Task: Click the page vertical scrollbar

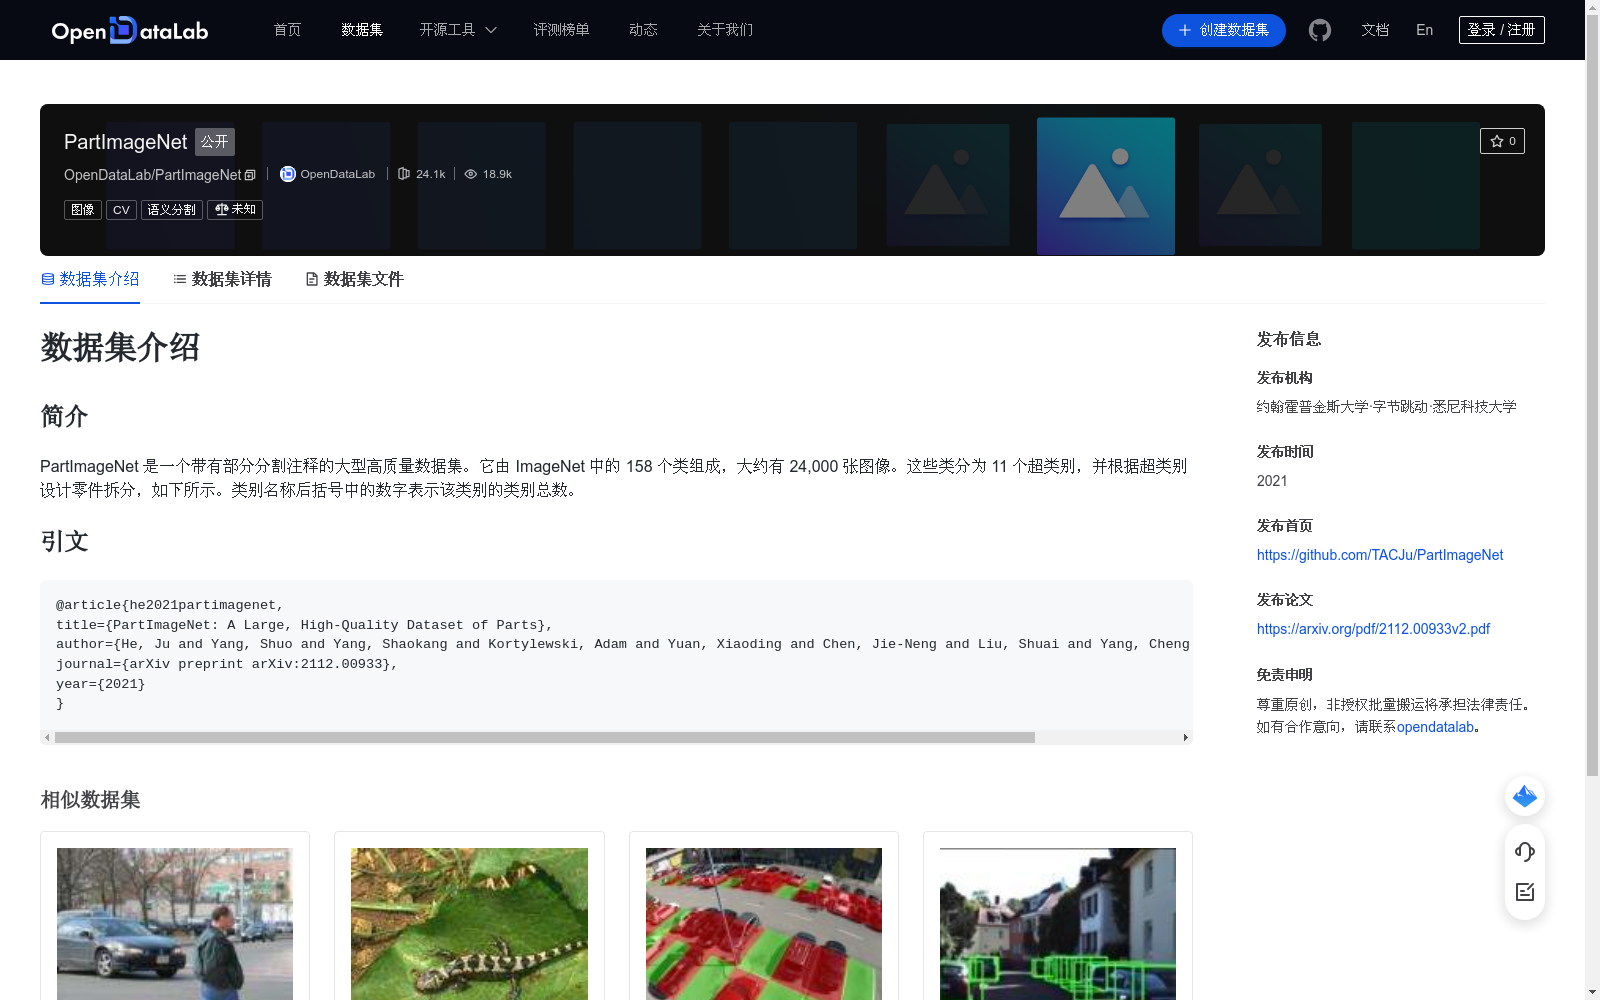Action: 1592,395
